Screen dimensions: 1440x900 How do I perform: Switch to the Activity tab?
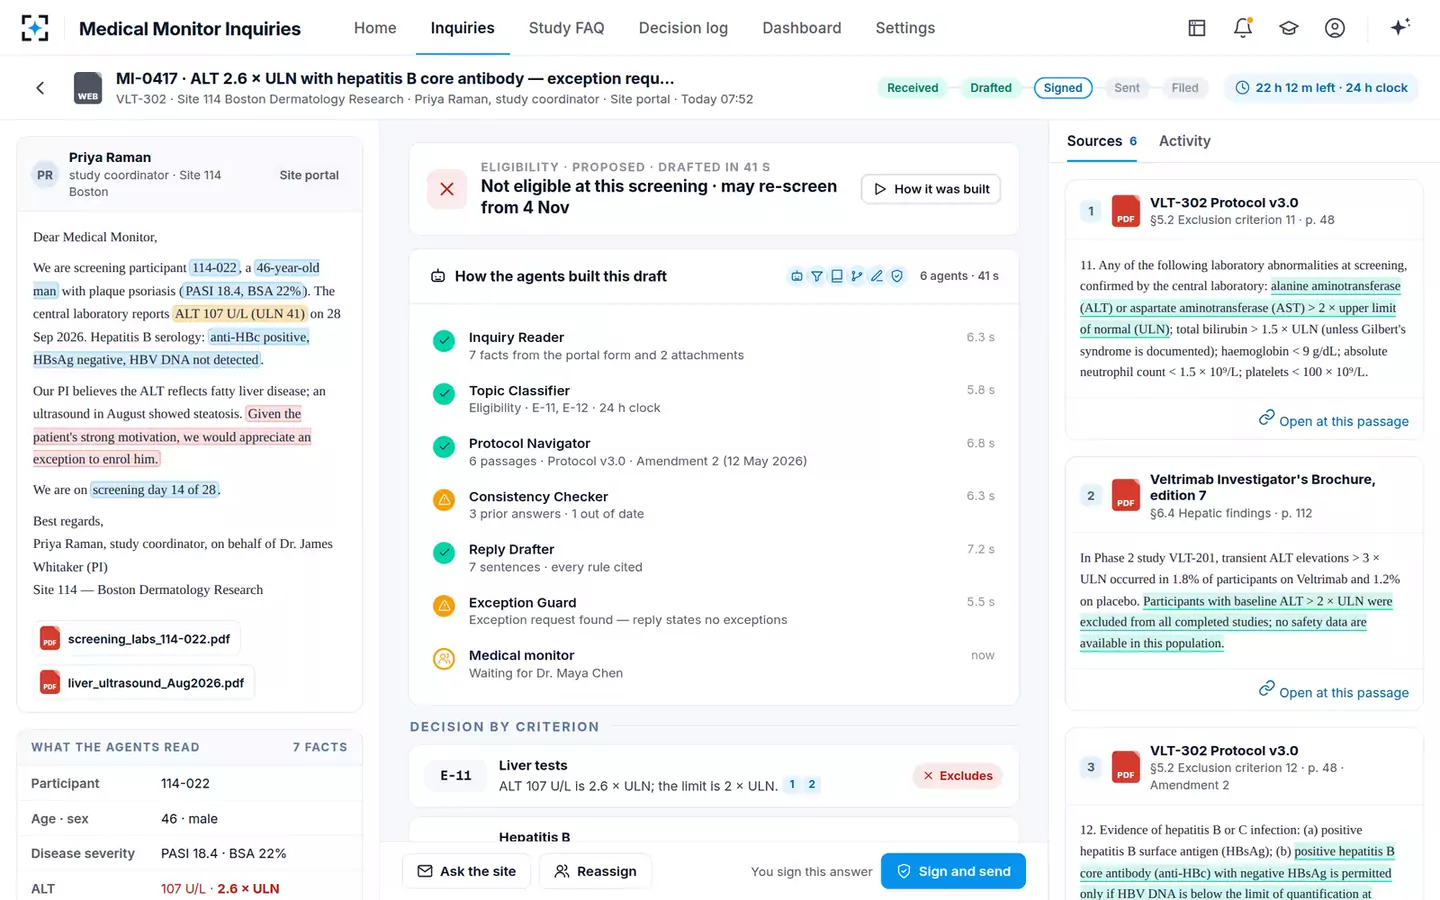point(1185,141)
